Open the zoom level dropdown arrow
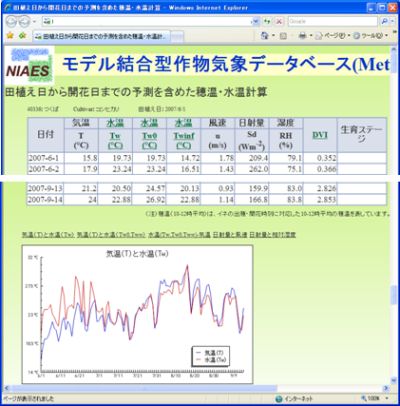The height and width of the screenshot is (406, 400). coord(387,398)
